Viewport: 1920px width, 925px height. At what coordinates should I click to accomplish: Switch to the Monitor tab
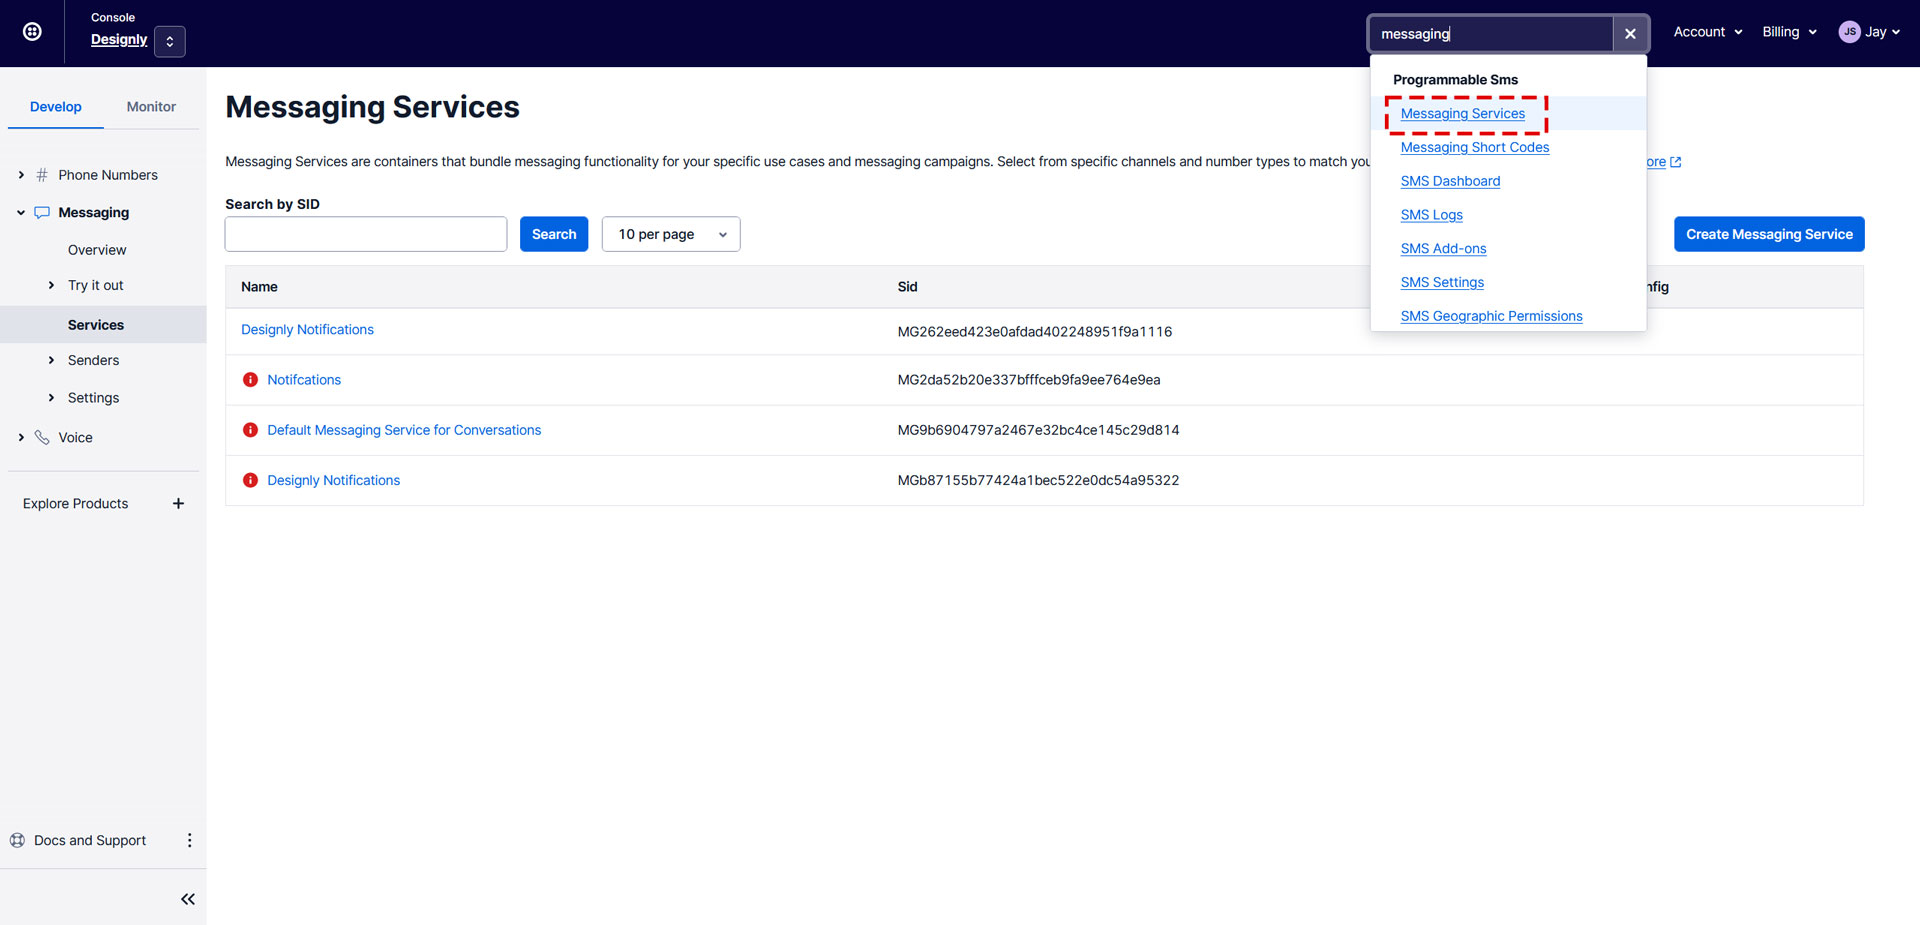[x=151, y=106]
